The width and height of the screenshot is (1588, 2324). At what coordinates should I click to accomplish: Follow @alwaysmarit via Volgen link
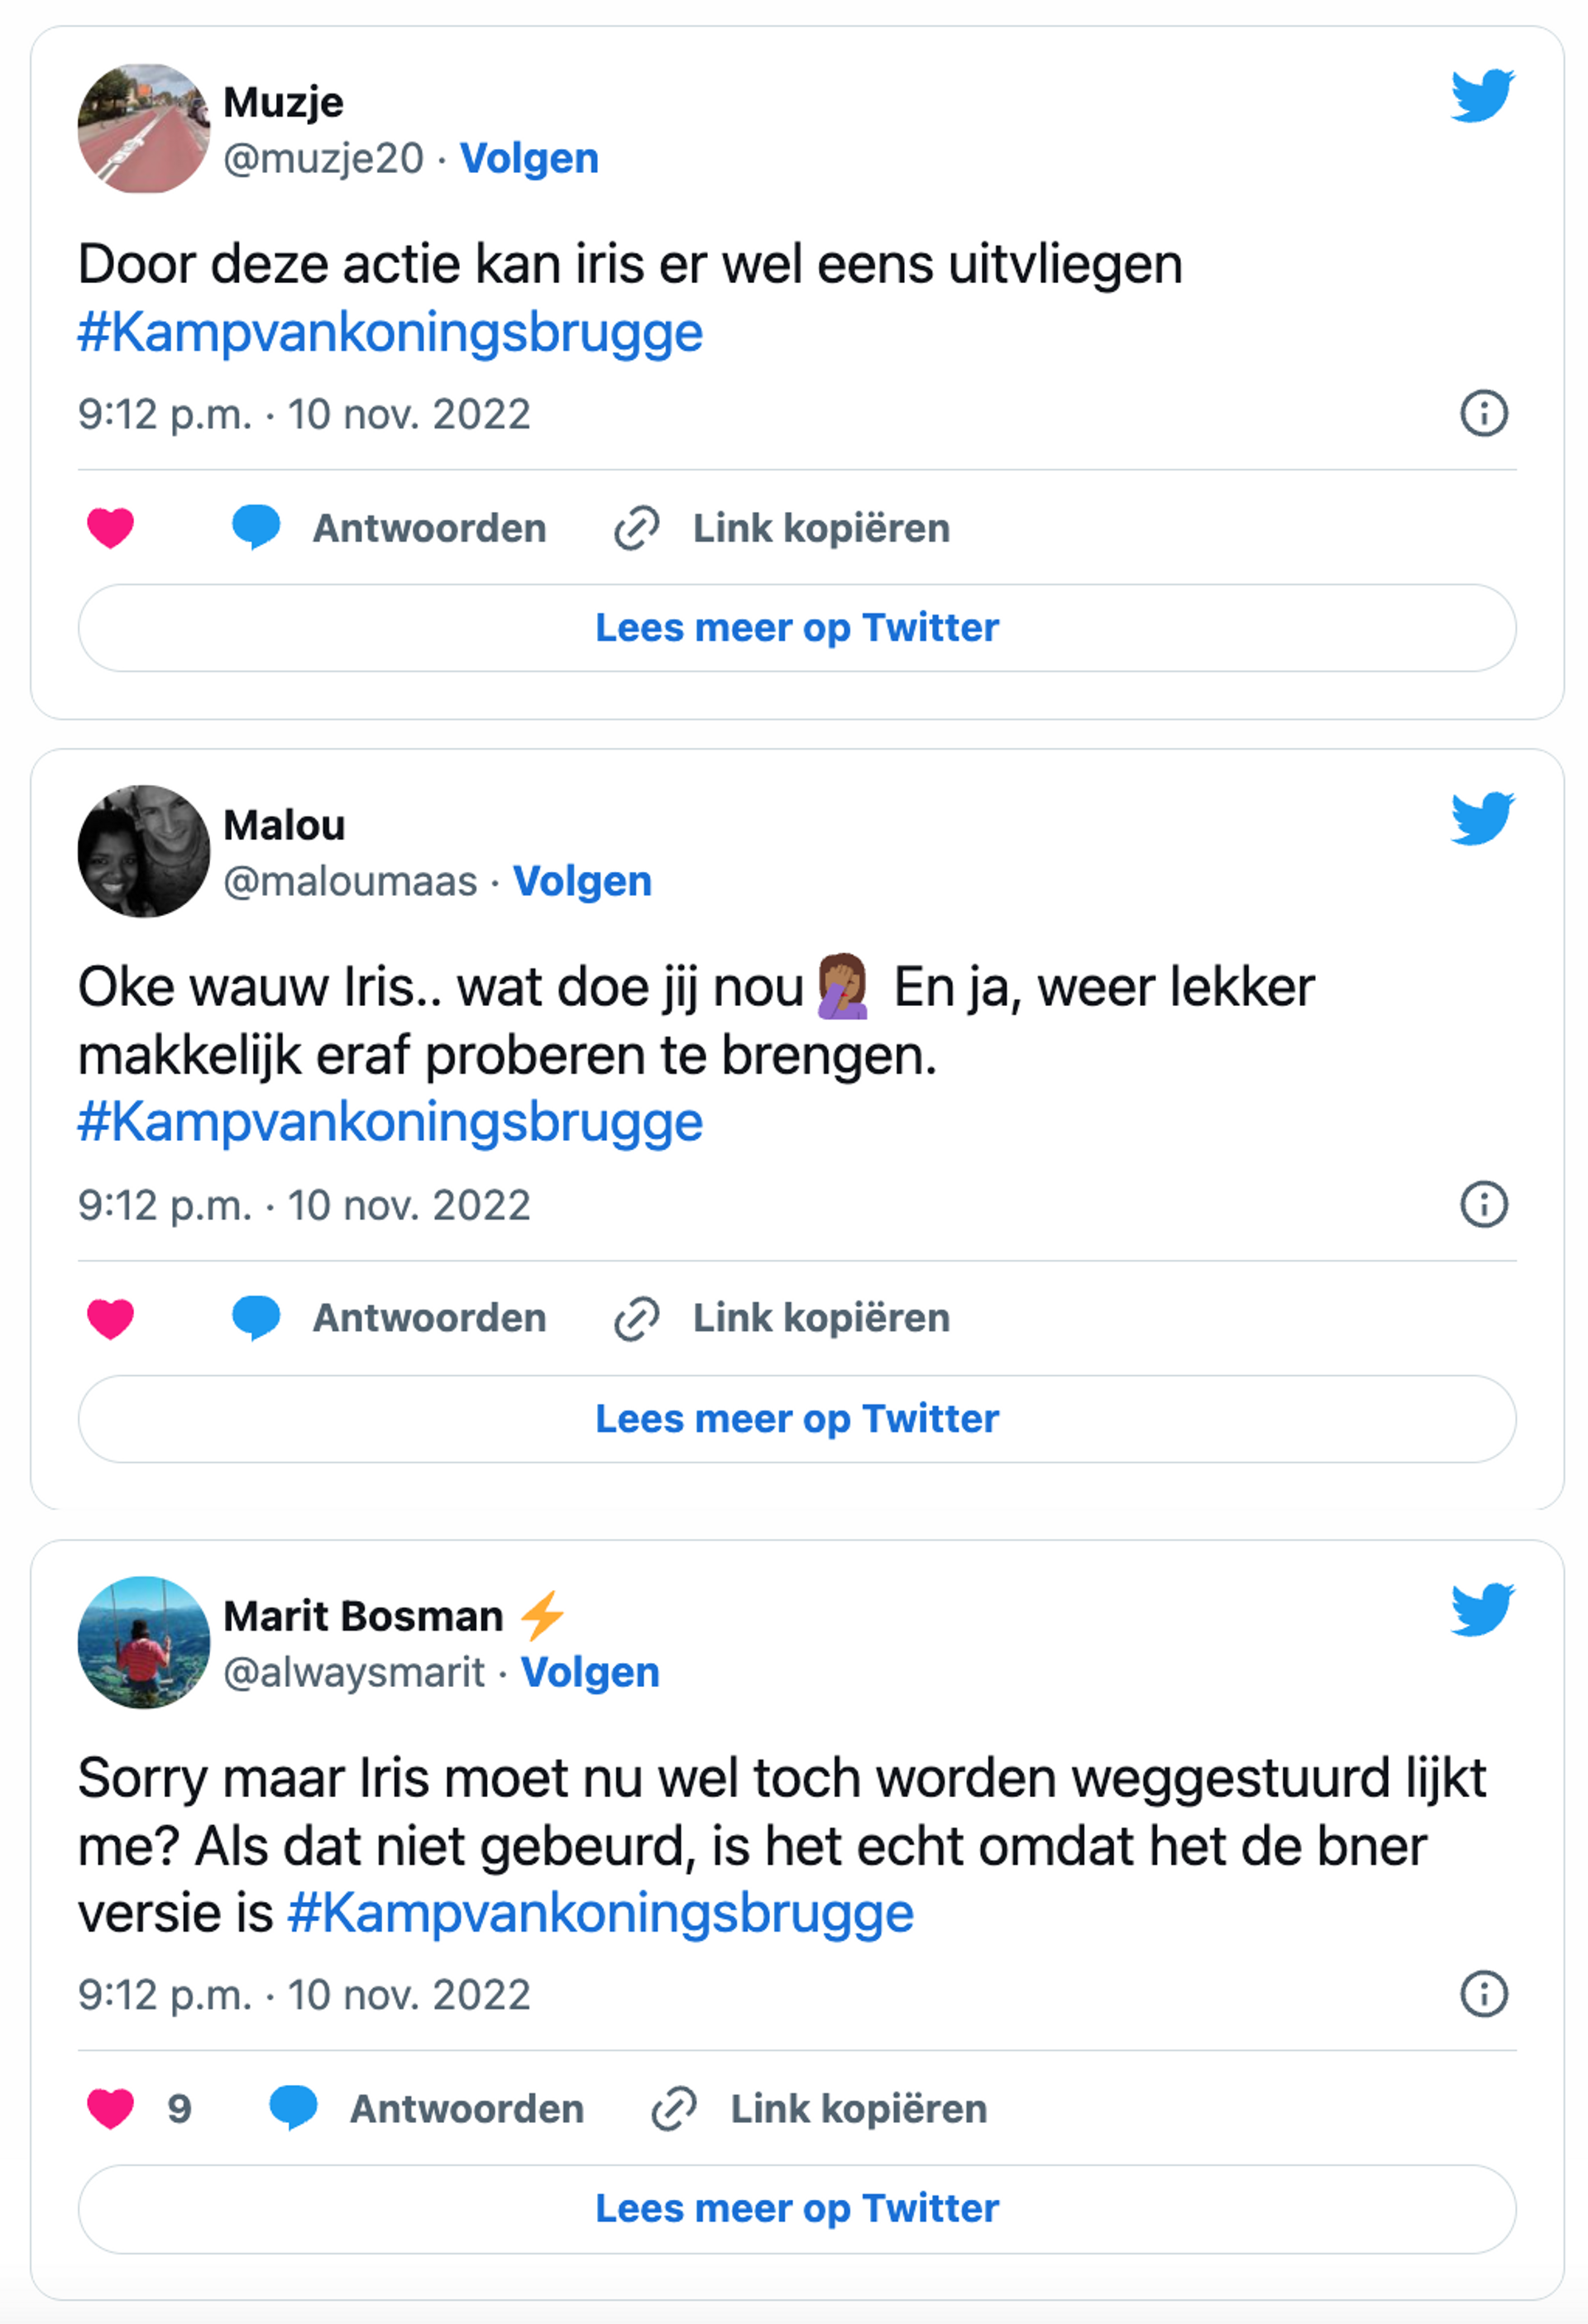click(x=590, y=1672)
